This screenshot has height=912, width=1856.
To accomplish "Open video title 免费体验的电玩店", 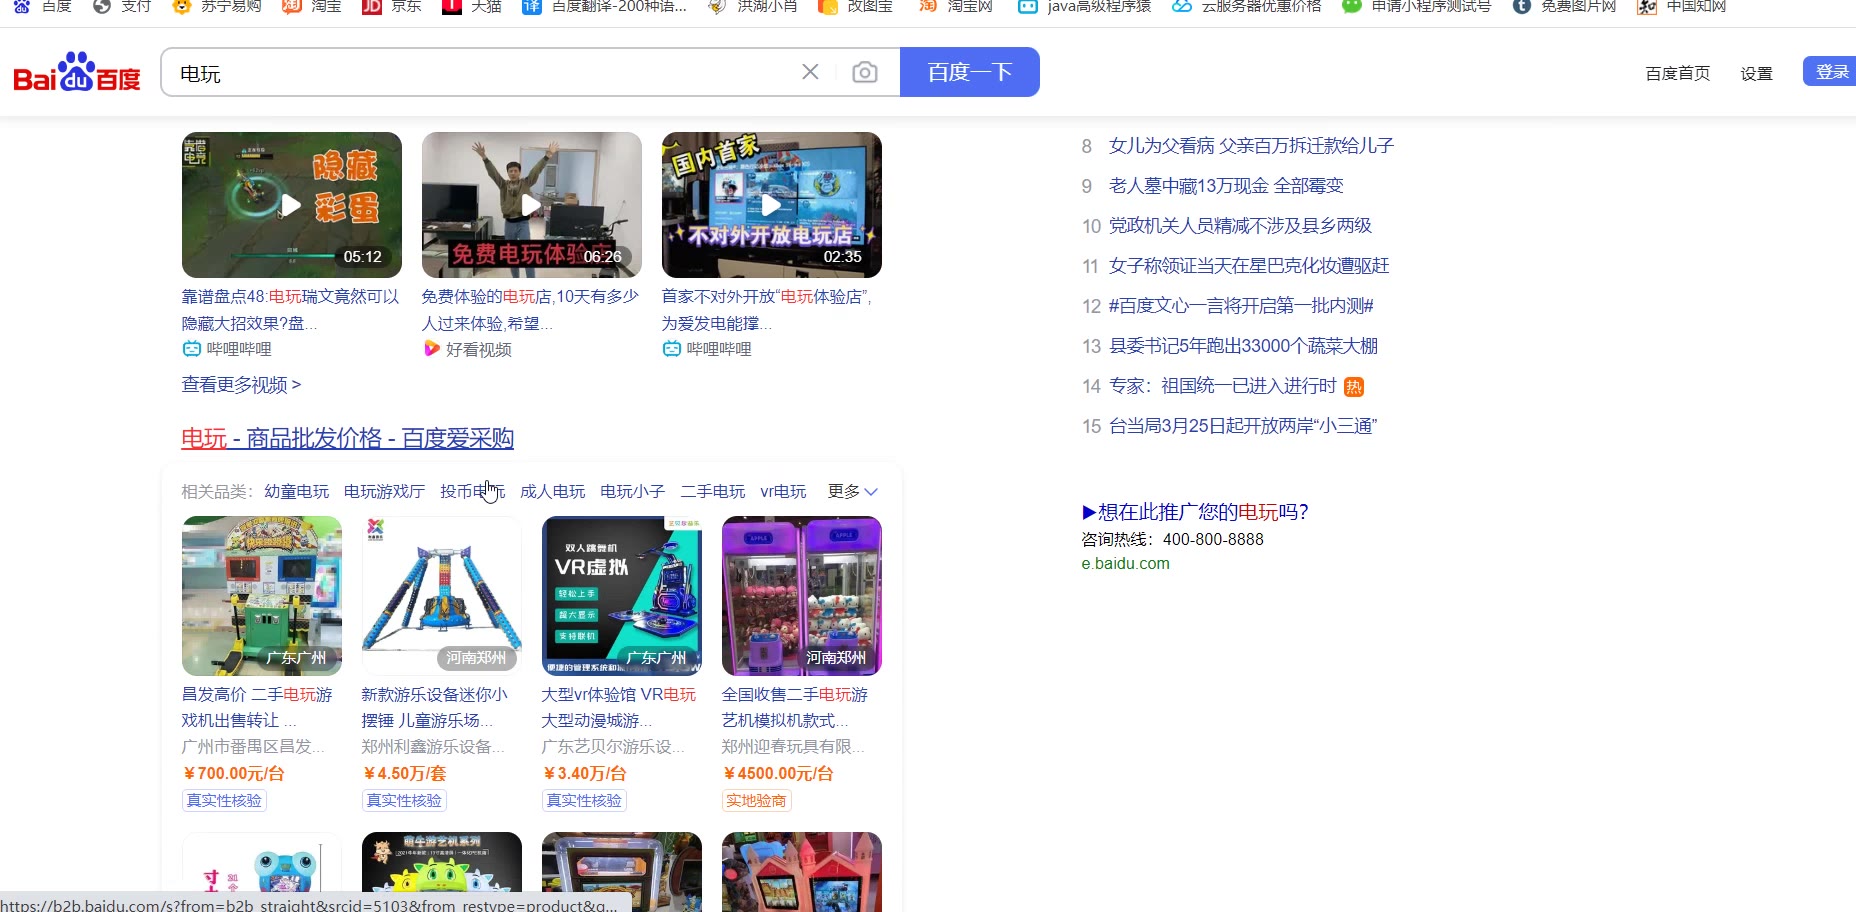I will [530, 310].
